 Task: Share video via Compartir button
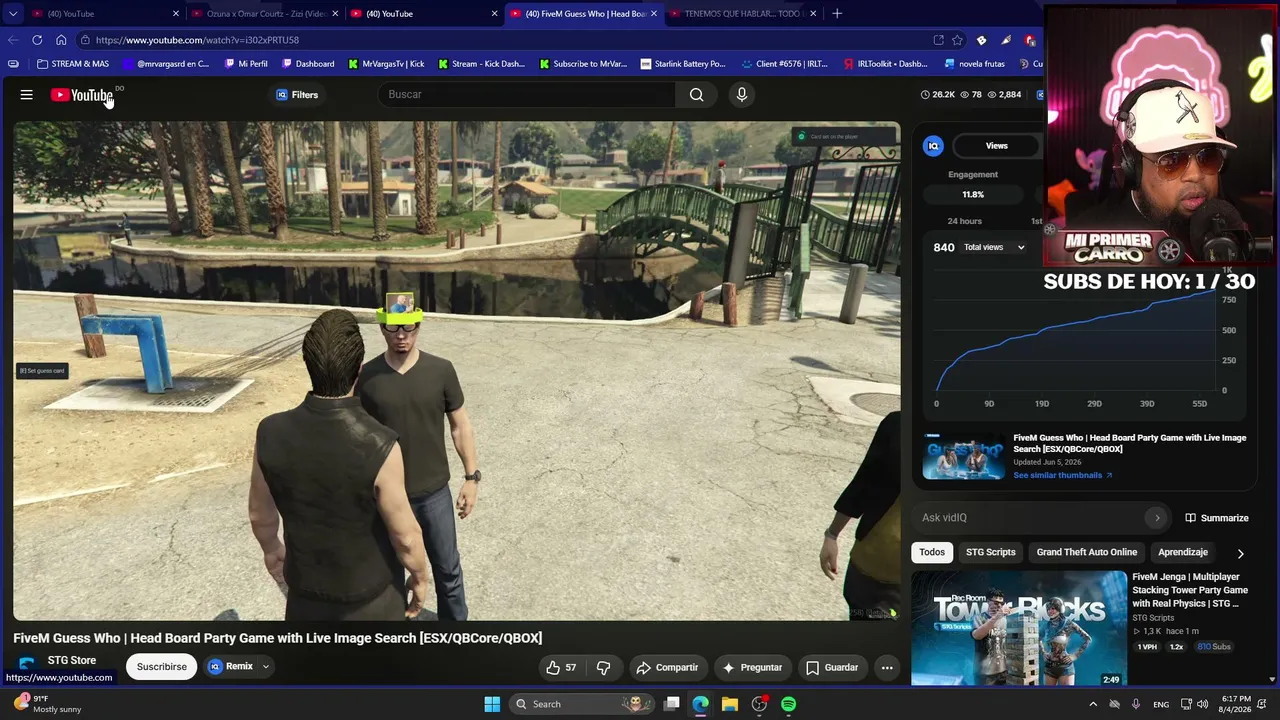tap(667, 668)
